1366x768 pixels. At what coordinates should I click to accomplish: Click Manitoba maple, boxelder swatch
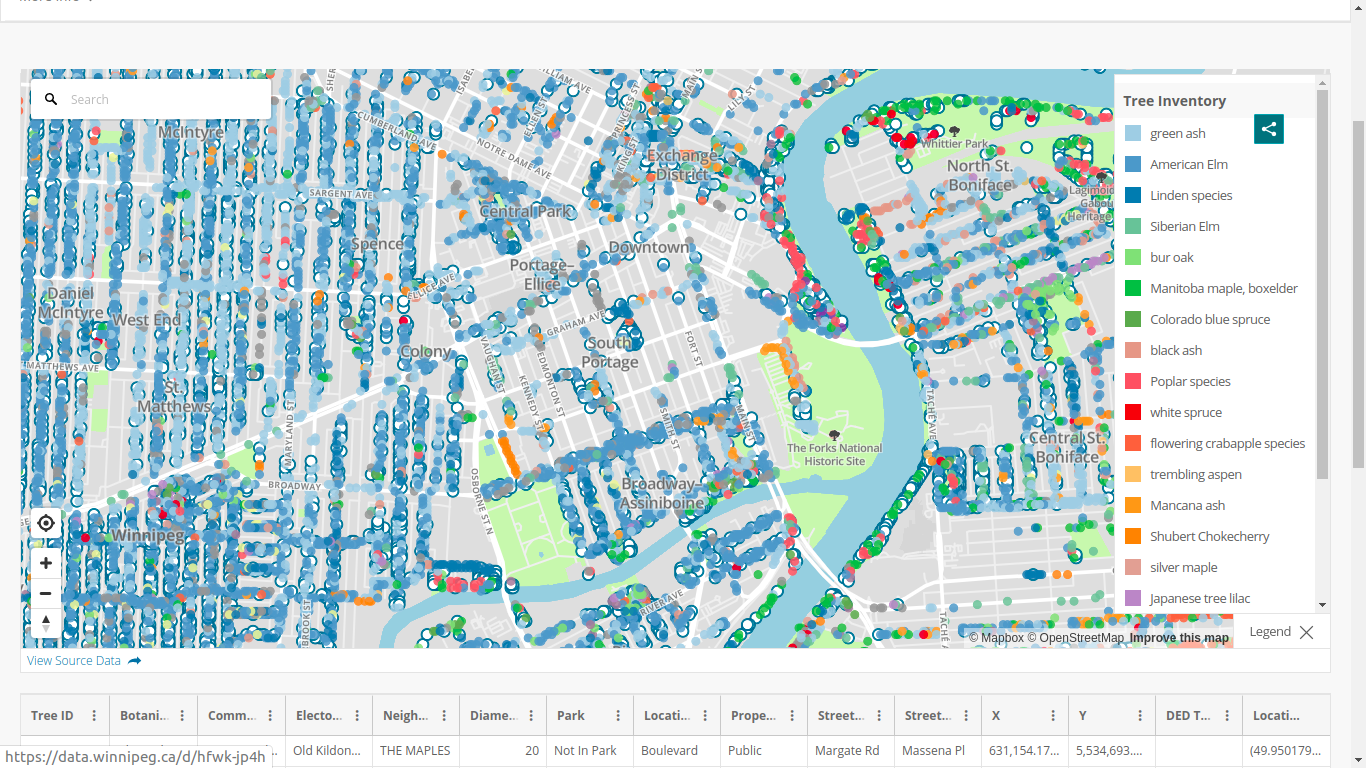[x=1133, y=288]
